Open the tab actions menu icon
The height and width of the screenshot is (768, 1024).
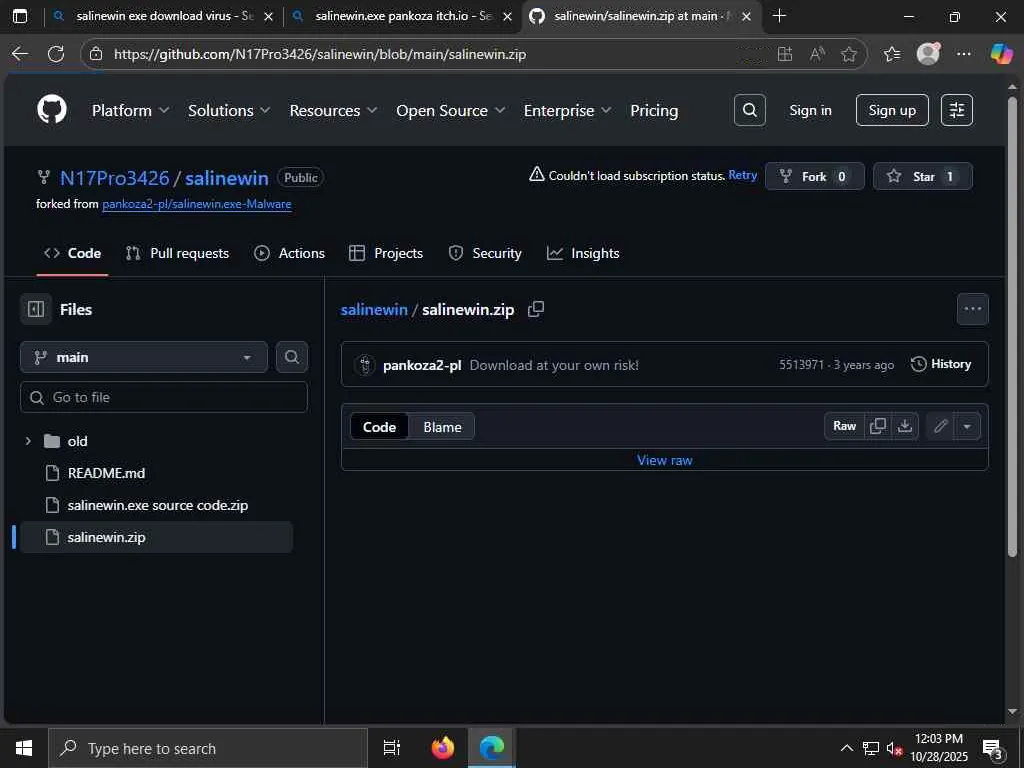click(20, 16)
